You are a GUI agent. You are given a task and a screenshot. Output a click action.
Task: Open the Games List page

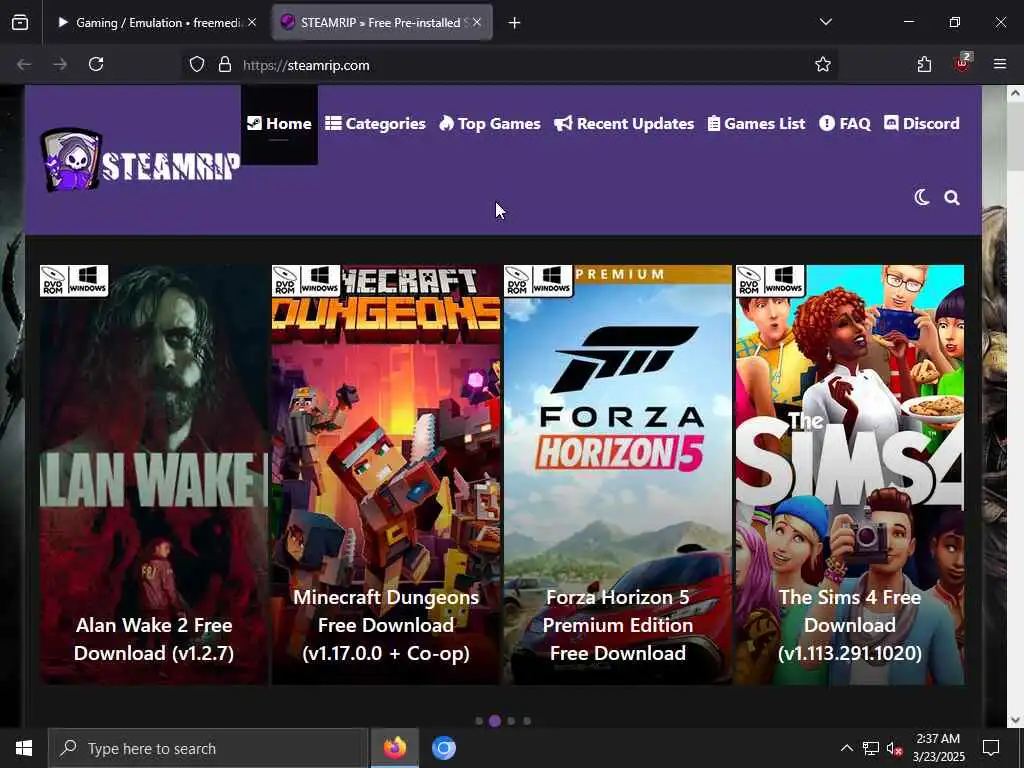756,124
